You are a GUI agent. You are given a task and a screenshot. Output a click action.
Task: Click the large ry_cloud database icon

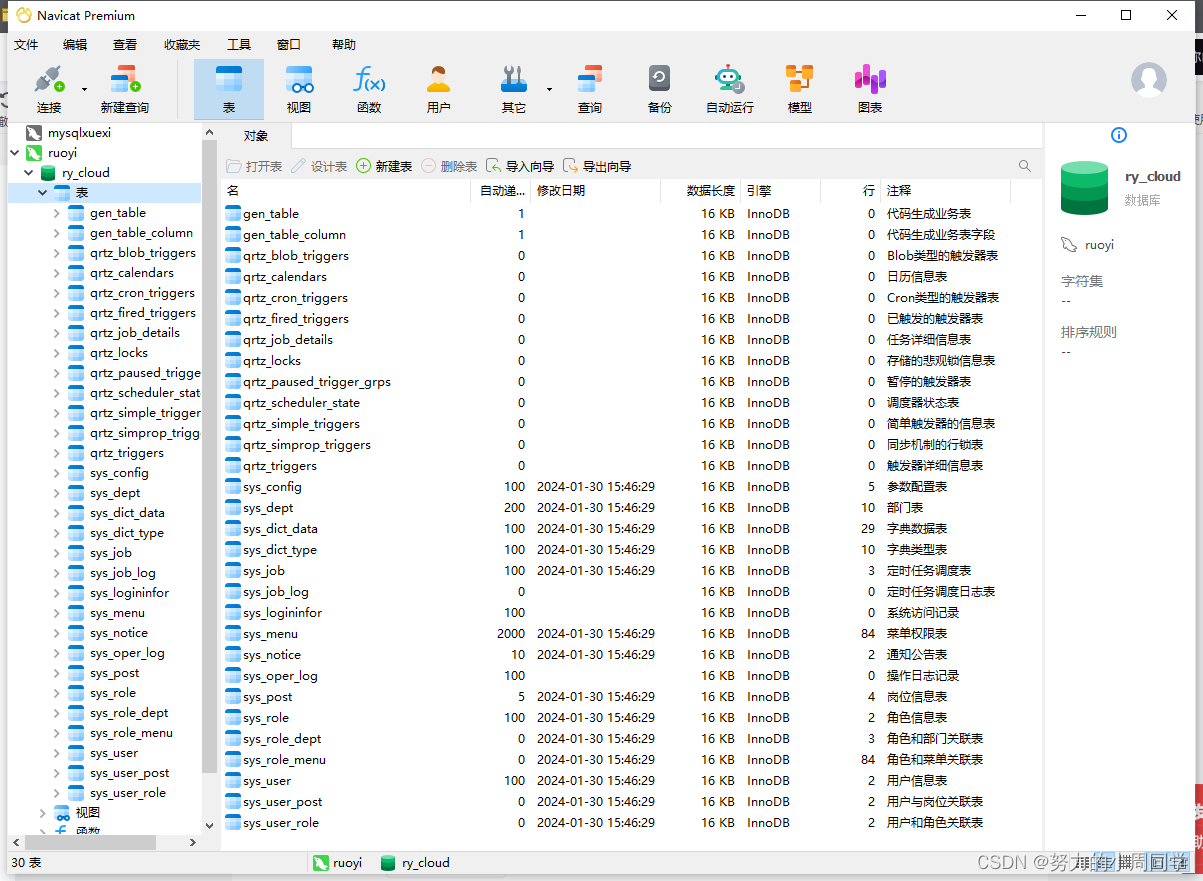pyautogui.click(x=1084, y=188)
